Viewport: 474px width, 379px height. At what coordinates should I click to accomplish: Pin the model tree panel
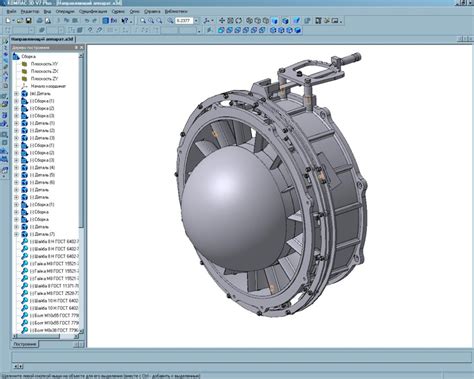point(76,48)
